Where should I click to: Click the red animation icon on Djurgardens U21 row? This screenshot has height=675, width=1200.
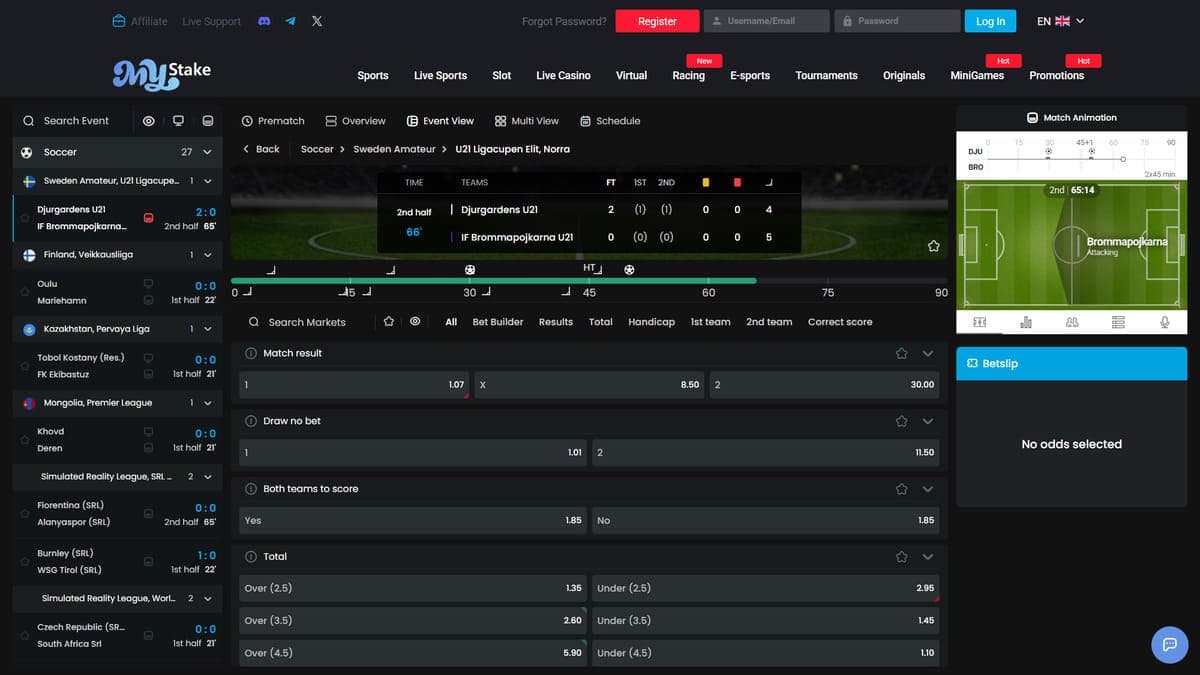pos(148,218)
